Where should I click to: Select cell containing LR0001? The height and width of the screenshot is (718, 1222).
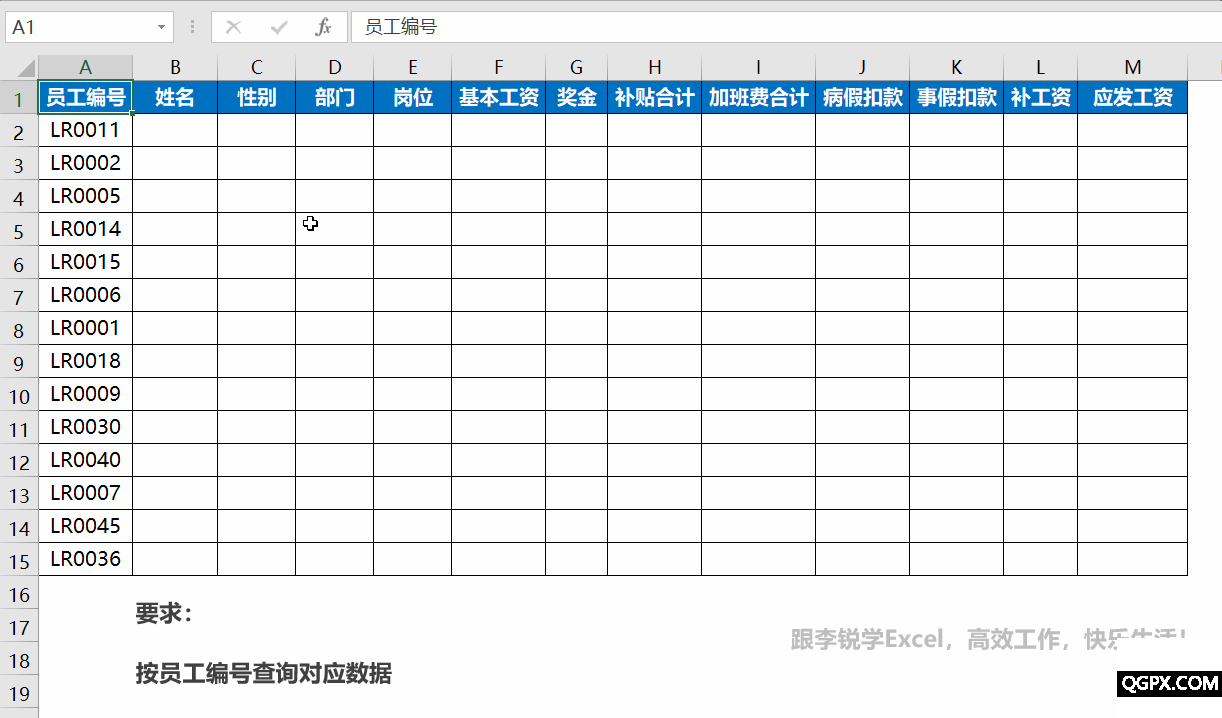coord(85,328)
